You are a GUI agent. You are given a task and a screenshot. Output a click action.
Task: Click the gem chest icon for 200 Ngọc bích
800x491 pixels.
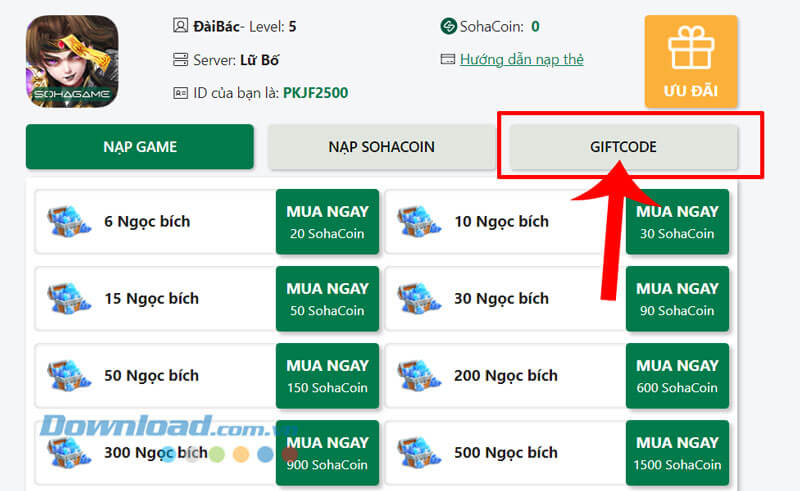(419, 376)
